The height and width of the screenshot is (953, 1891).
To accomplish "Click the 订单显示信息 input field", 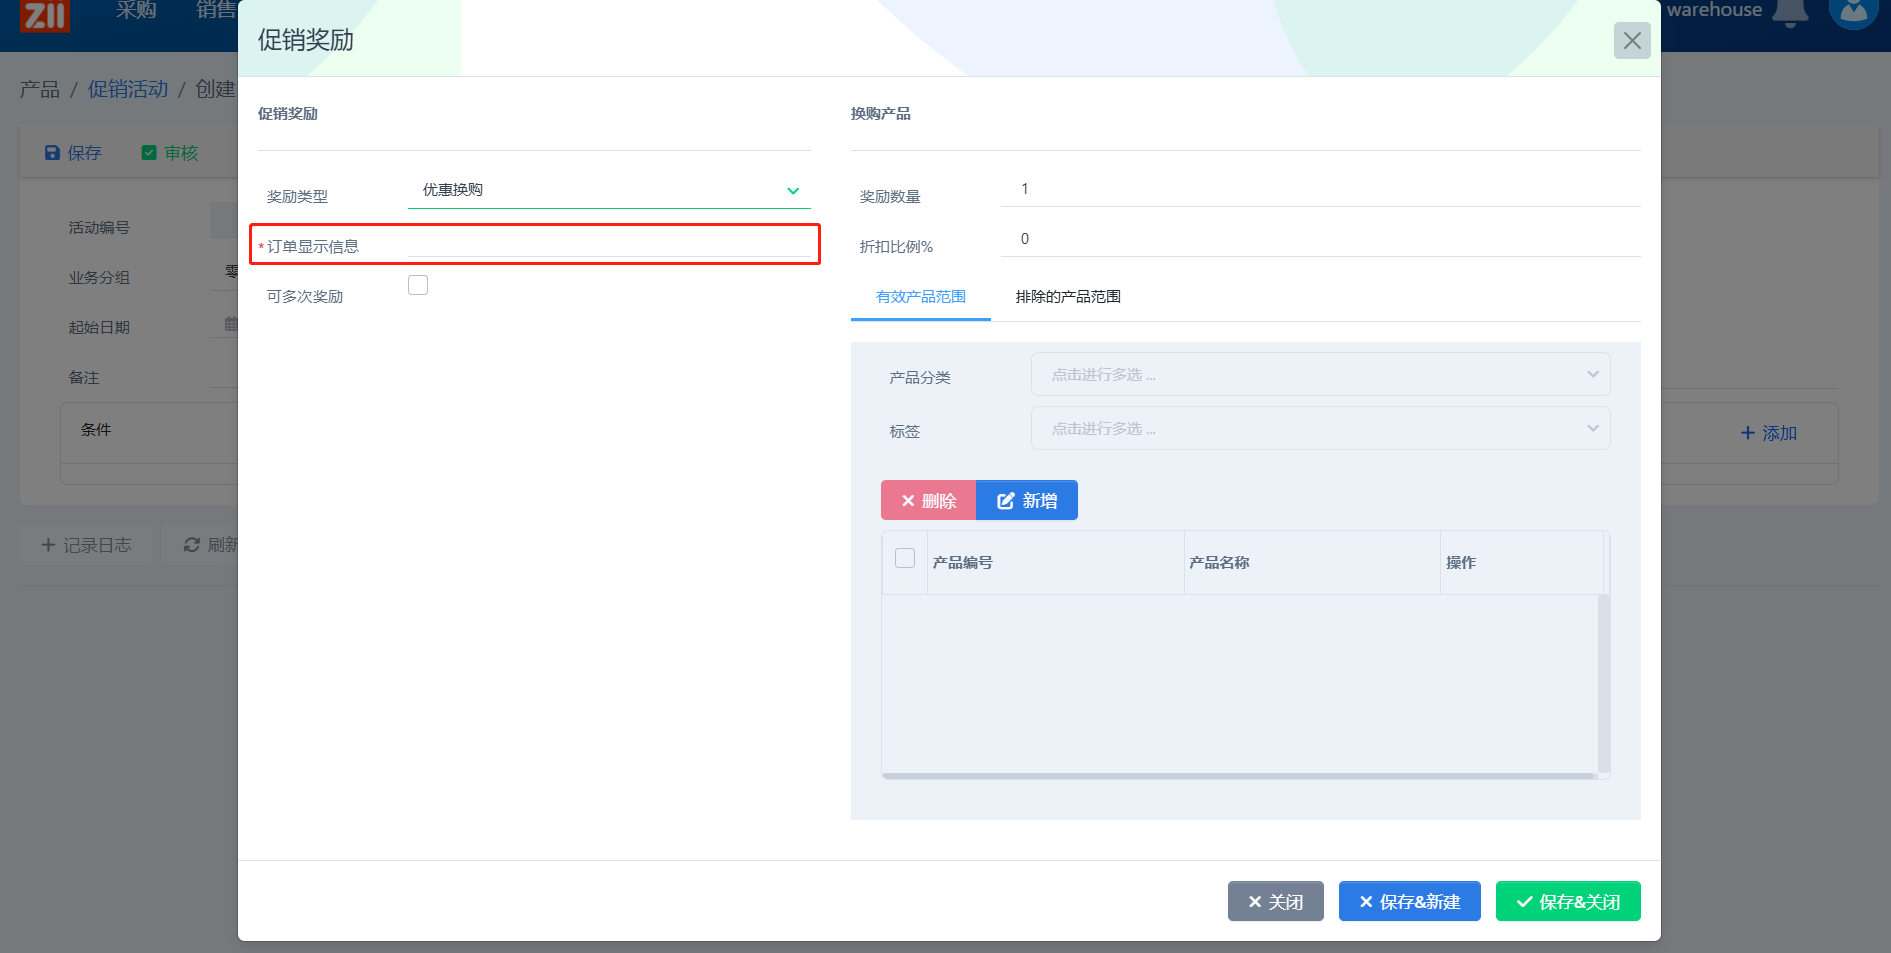I will point(609,244).
